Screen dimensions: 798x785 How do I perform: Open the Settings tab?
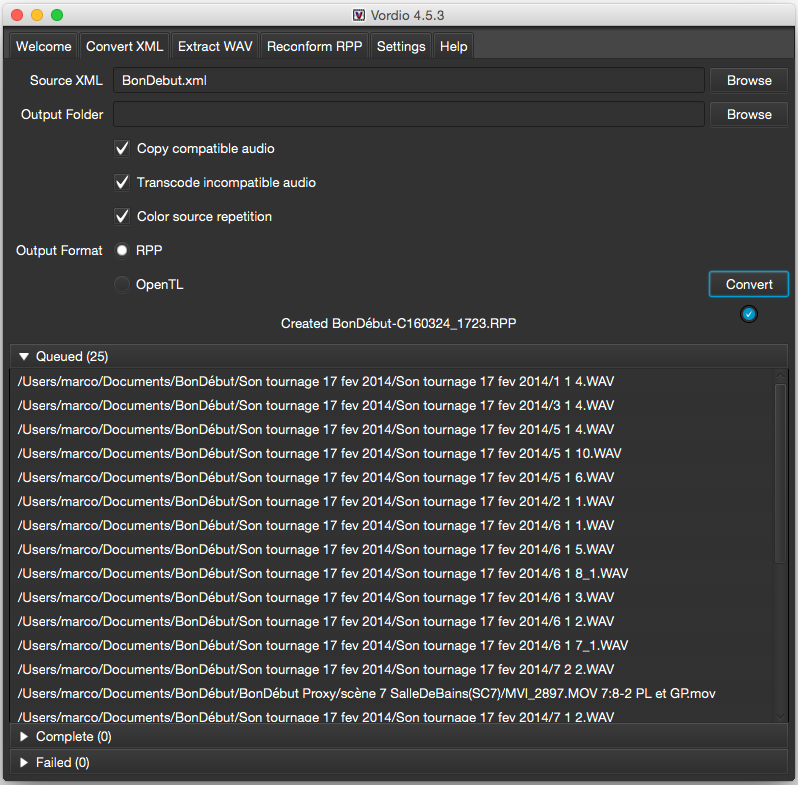401,46
